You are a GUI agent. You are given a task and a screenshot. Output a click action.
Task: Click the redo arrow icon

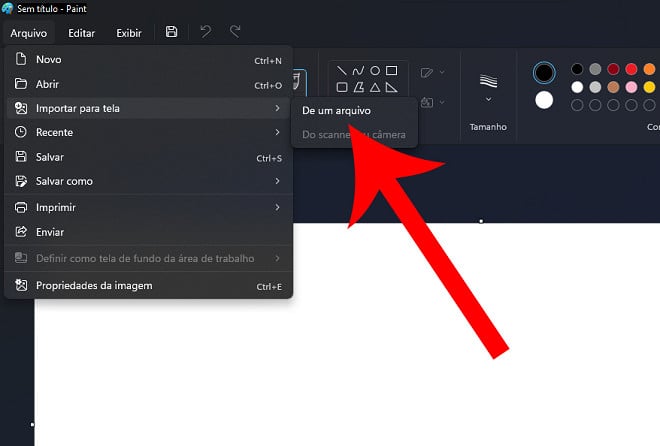(x=235, y=32)
